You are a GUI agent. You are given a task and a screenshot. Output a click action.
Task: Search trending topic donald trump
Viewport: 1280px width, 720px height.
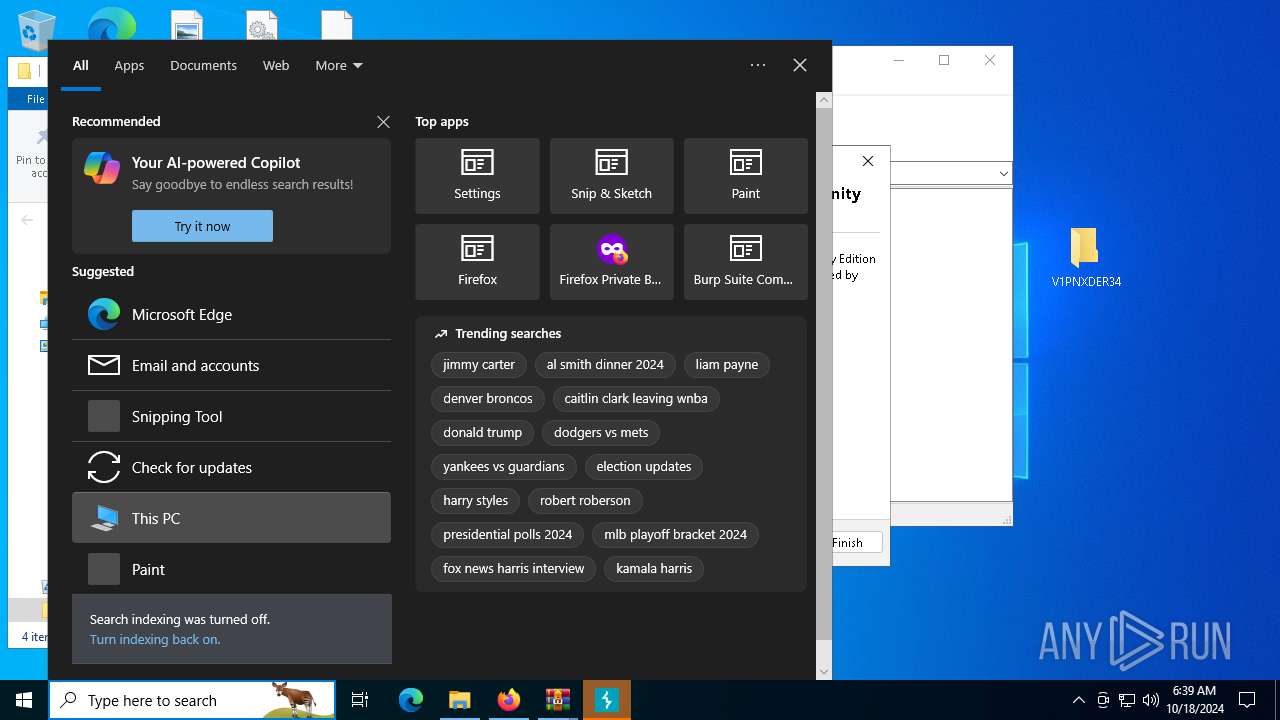click(483, 433)
